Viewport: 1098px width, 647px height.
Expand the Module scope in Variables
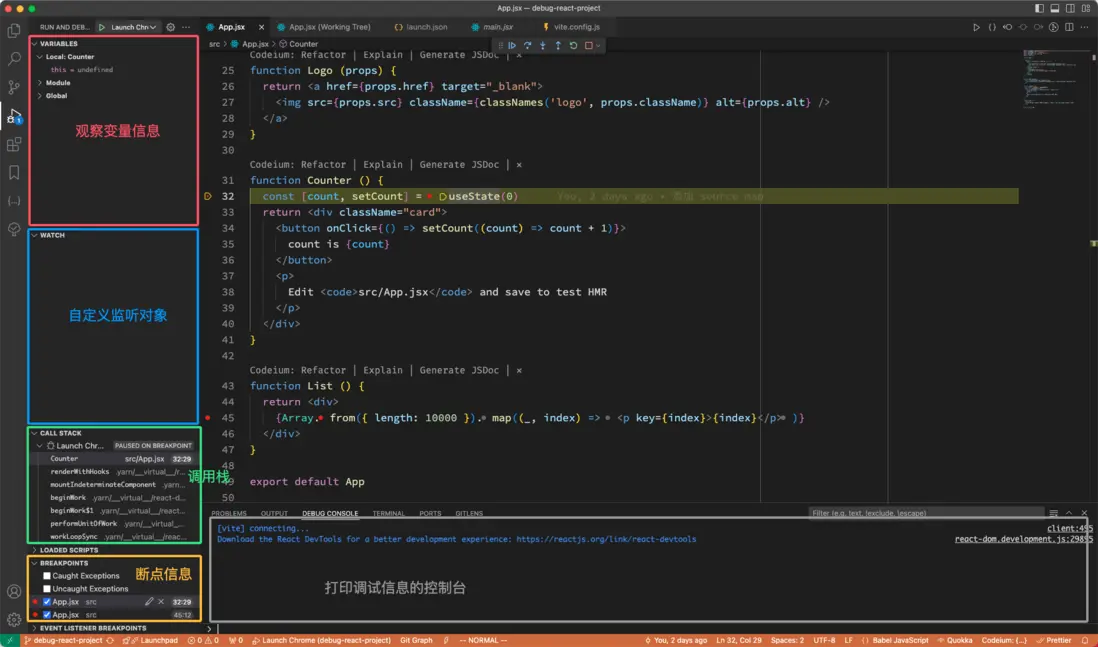click(58, 83)
